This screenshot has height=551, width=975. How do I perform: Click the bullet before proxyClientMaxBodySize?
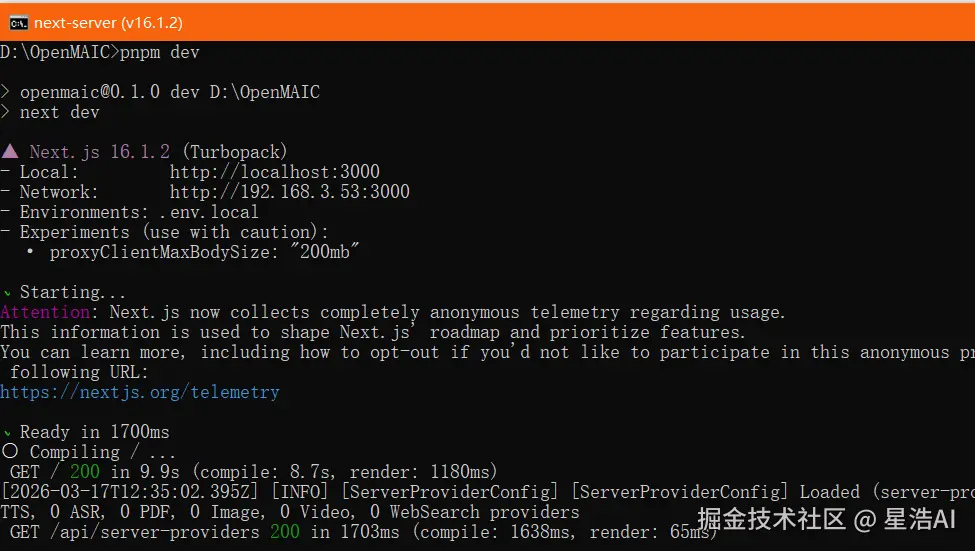click(x=30, y=253)
